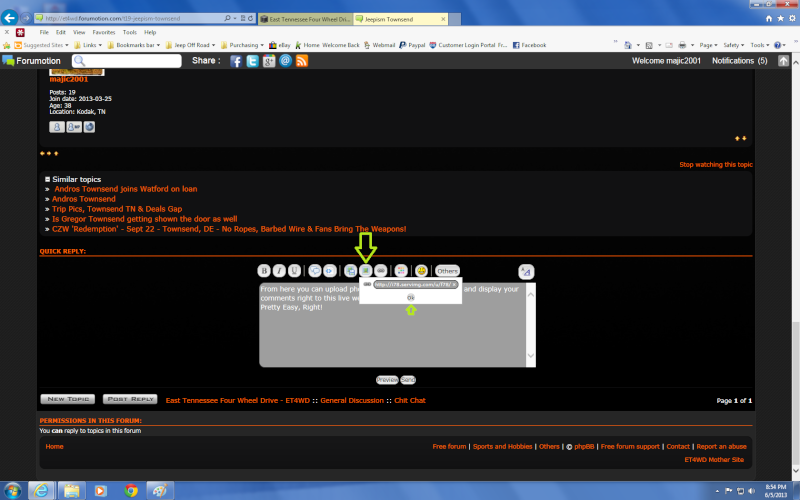Insert a quote with the speech bubble icon
The width and height of the screenshot is (800, 500).
(315, 271)
